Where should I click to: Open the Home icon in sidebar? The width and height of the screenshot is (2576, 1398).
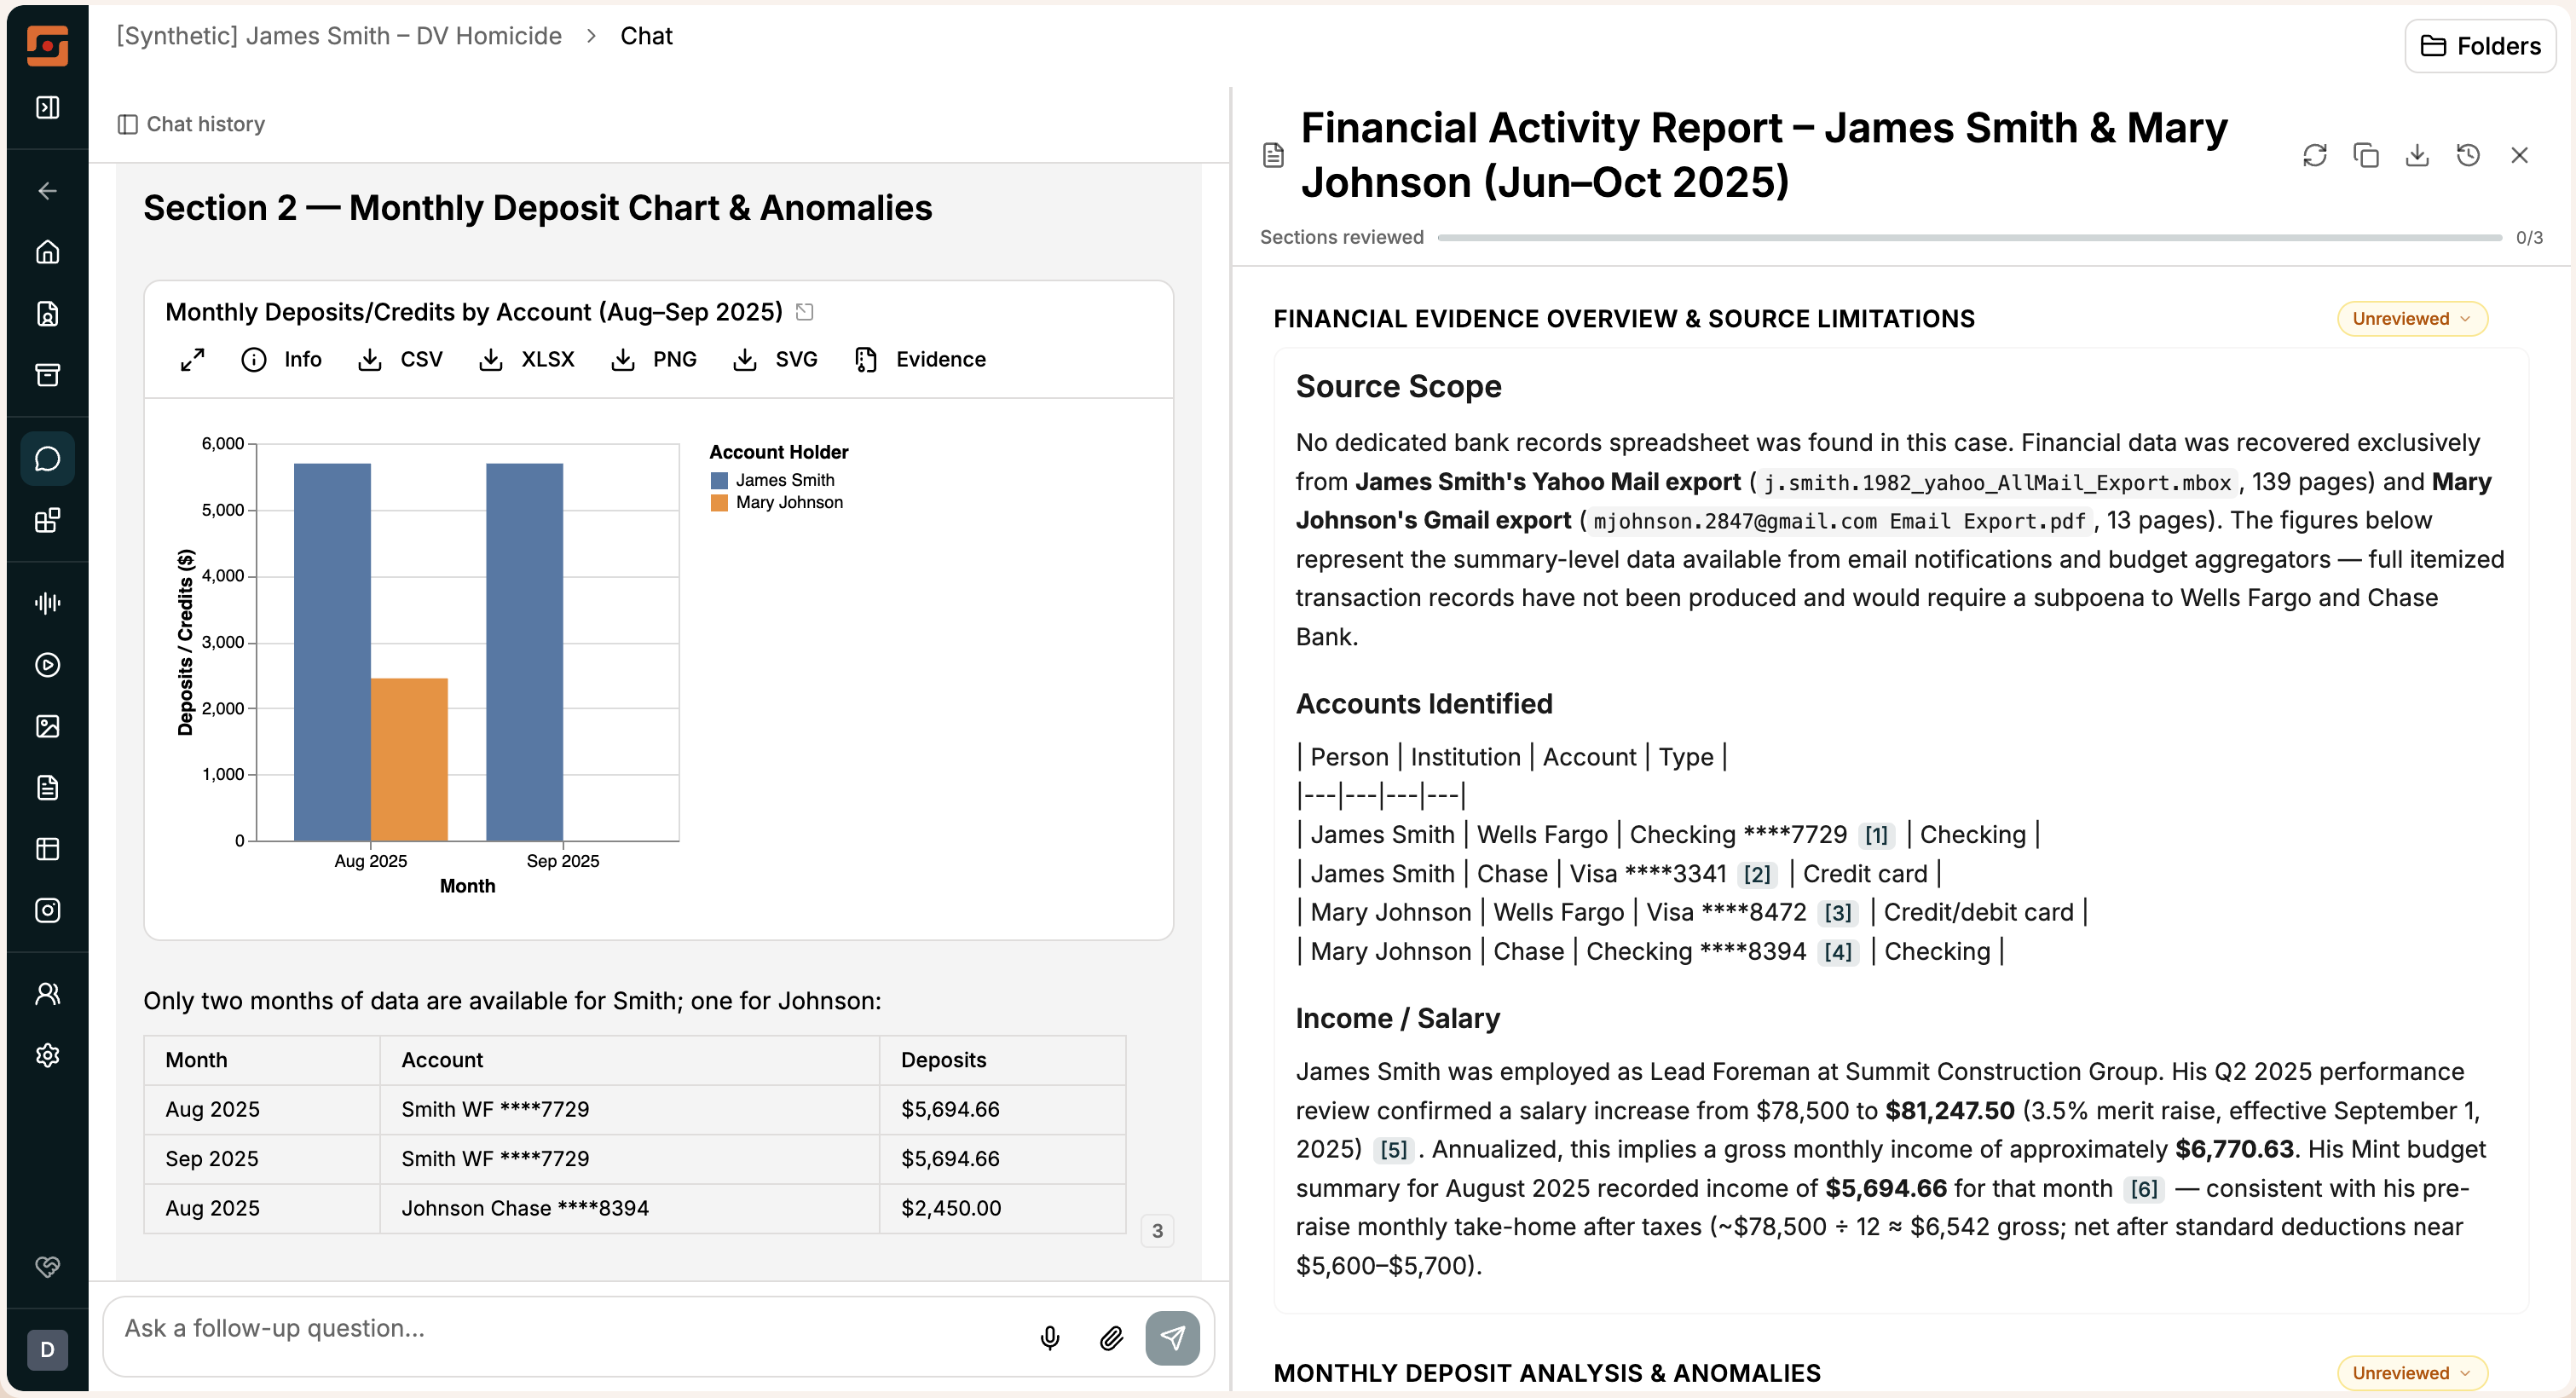click(x=47, y=252)
